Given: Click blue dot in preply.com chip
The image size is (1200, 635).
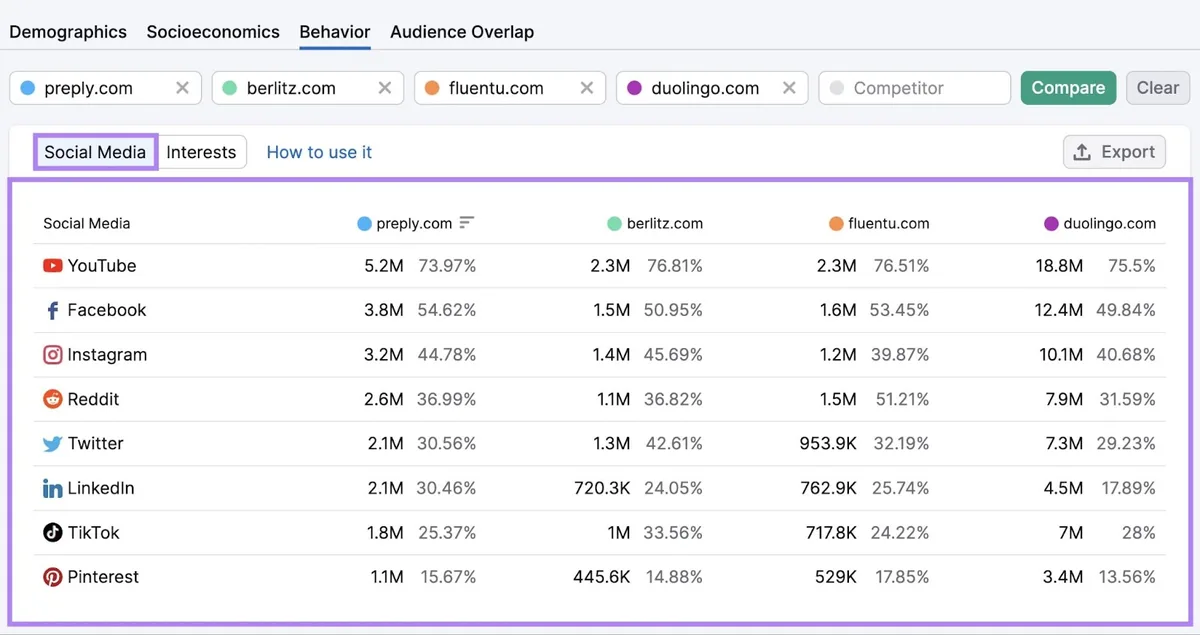Looking at the screenshot, I should tap(28, 88).
